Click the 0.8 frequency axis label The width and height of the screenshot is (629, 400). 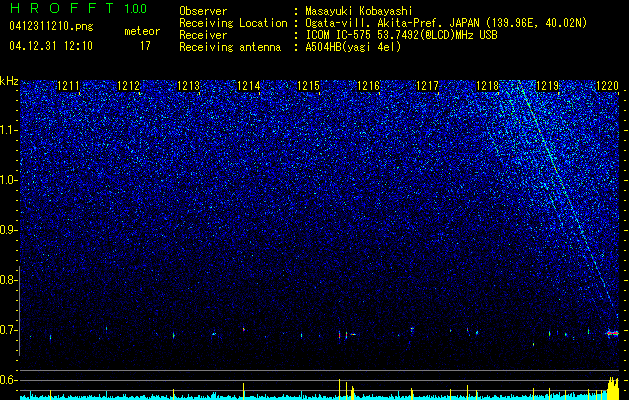point(9,280)
